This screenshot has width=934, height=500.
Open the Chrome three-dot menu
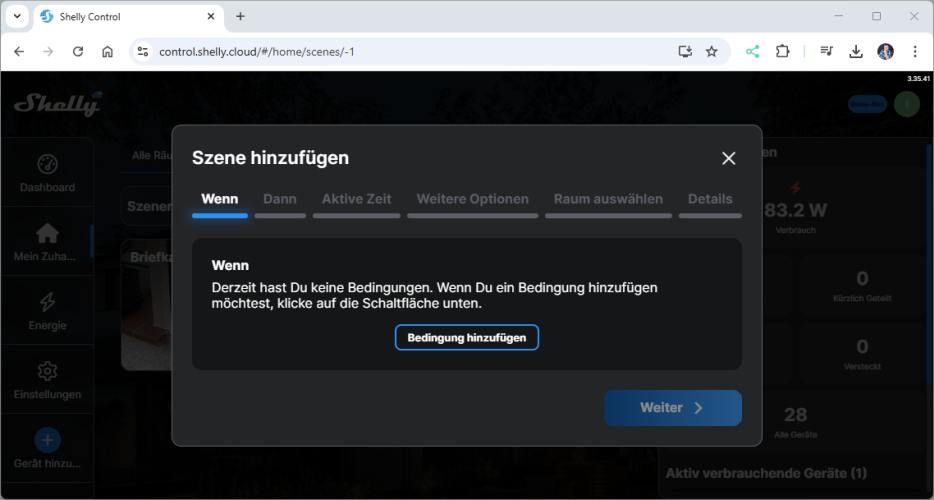[914, 51]
